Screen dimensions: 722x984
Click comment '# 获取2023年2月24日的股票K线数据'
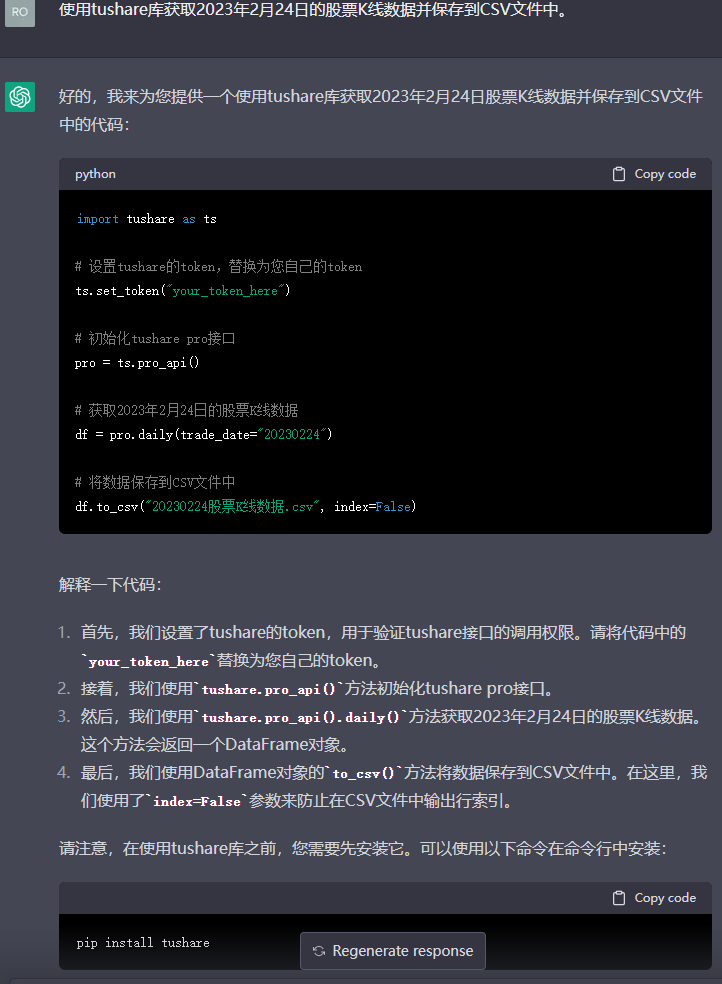[186, 410]
